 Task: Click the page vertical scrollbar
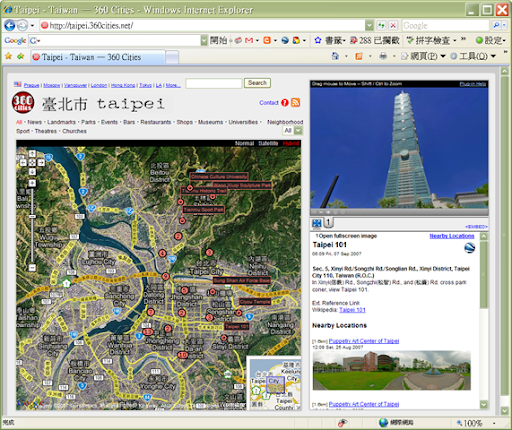[505, 235]
